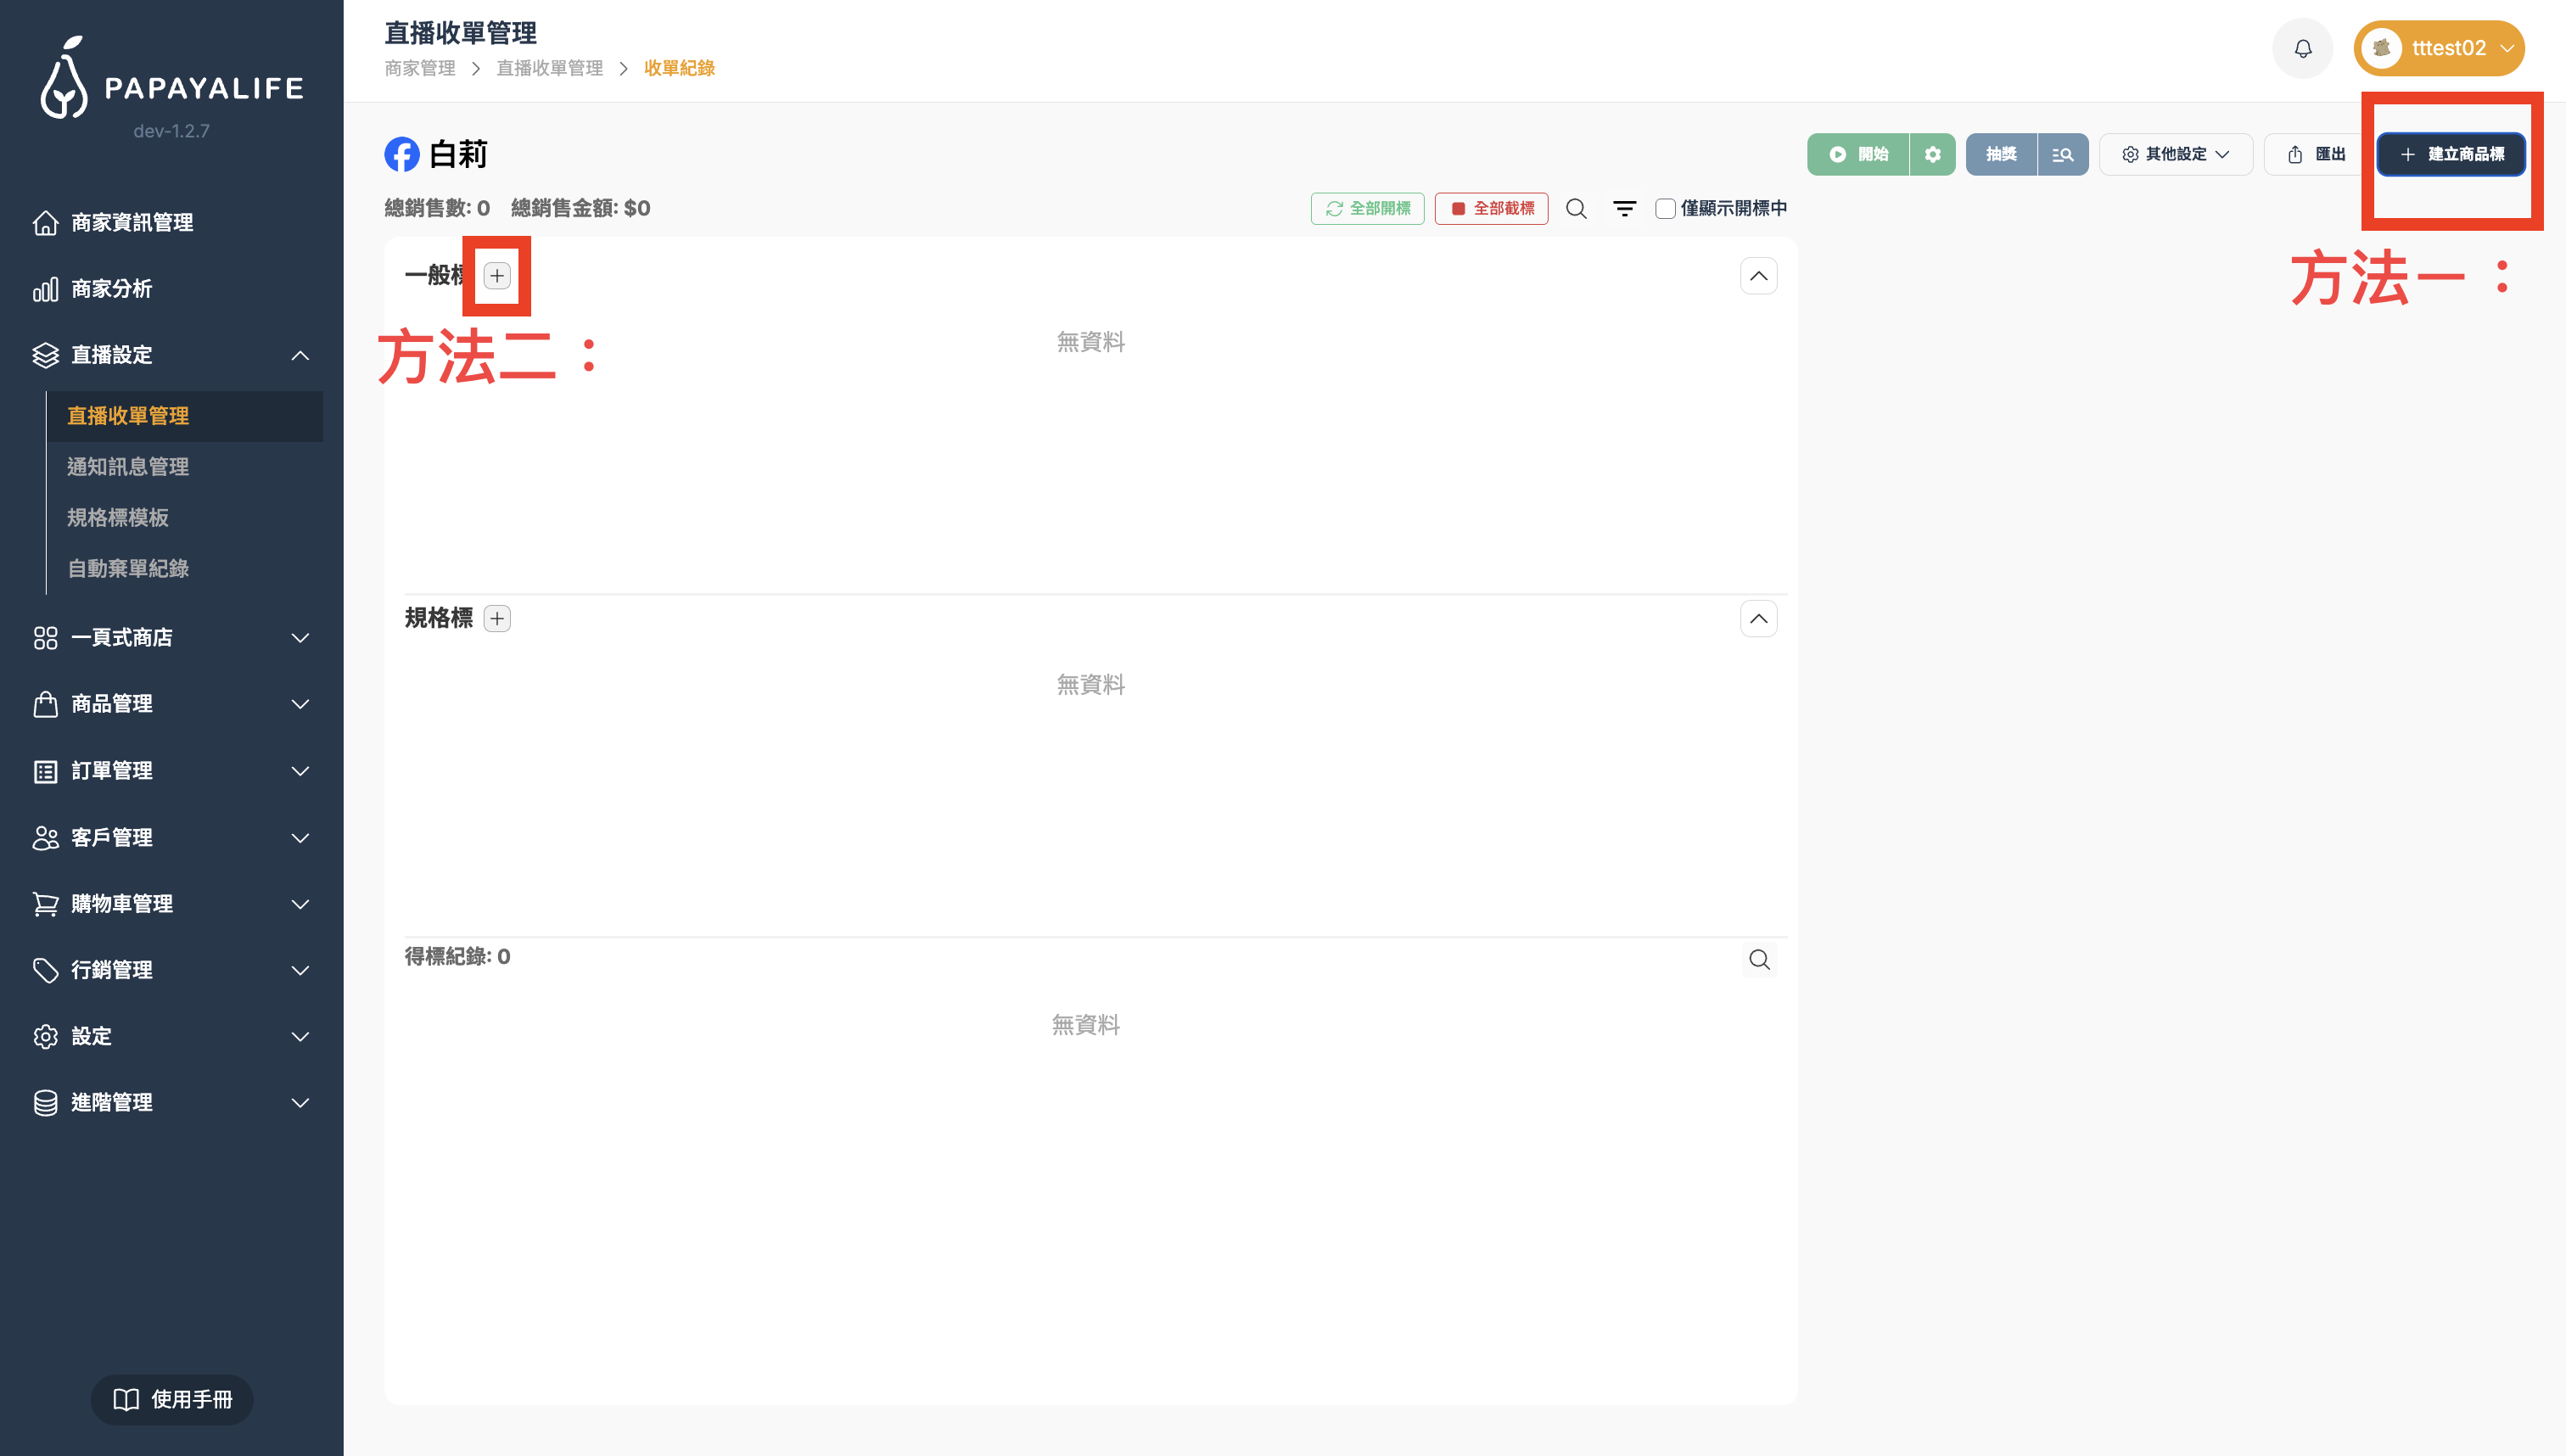2566x1456 pixels.
Task: Open the 其他設定 dropdown
Action: 2175,154
